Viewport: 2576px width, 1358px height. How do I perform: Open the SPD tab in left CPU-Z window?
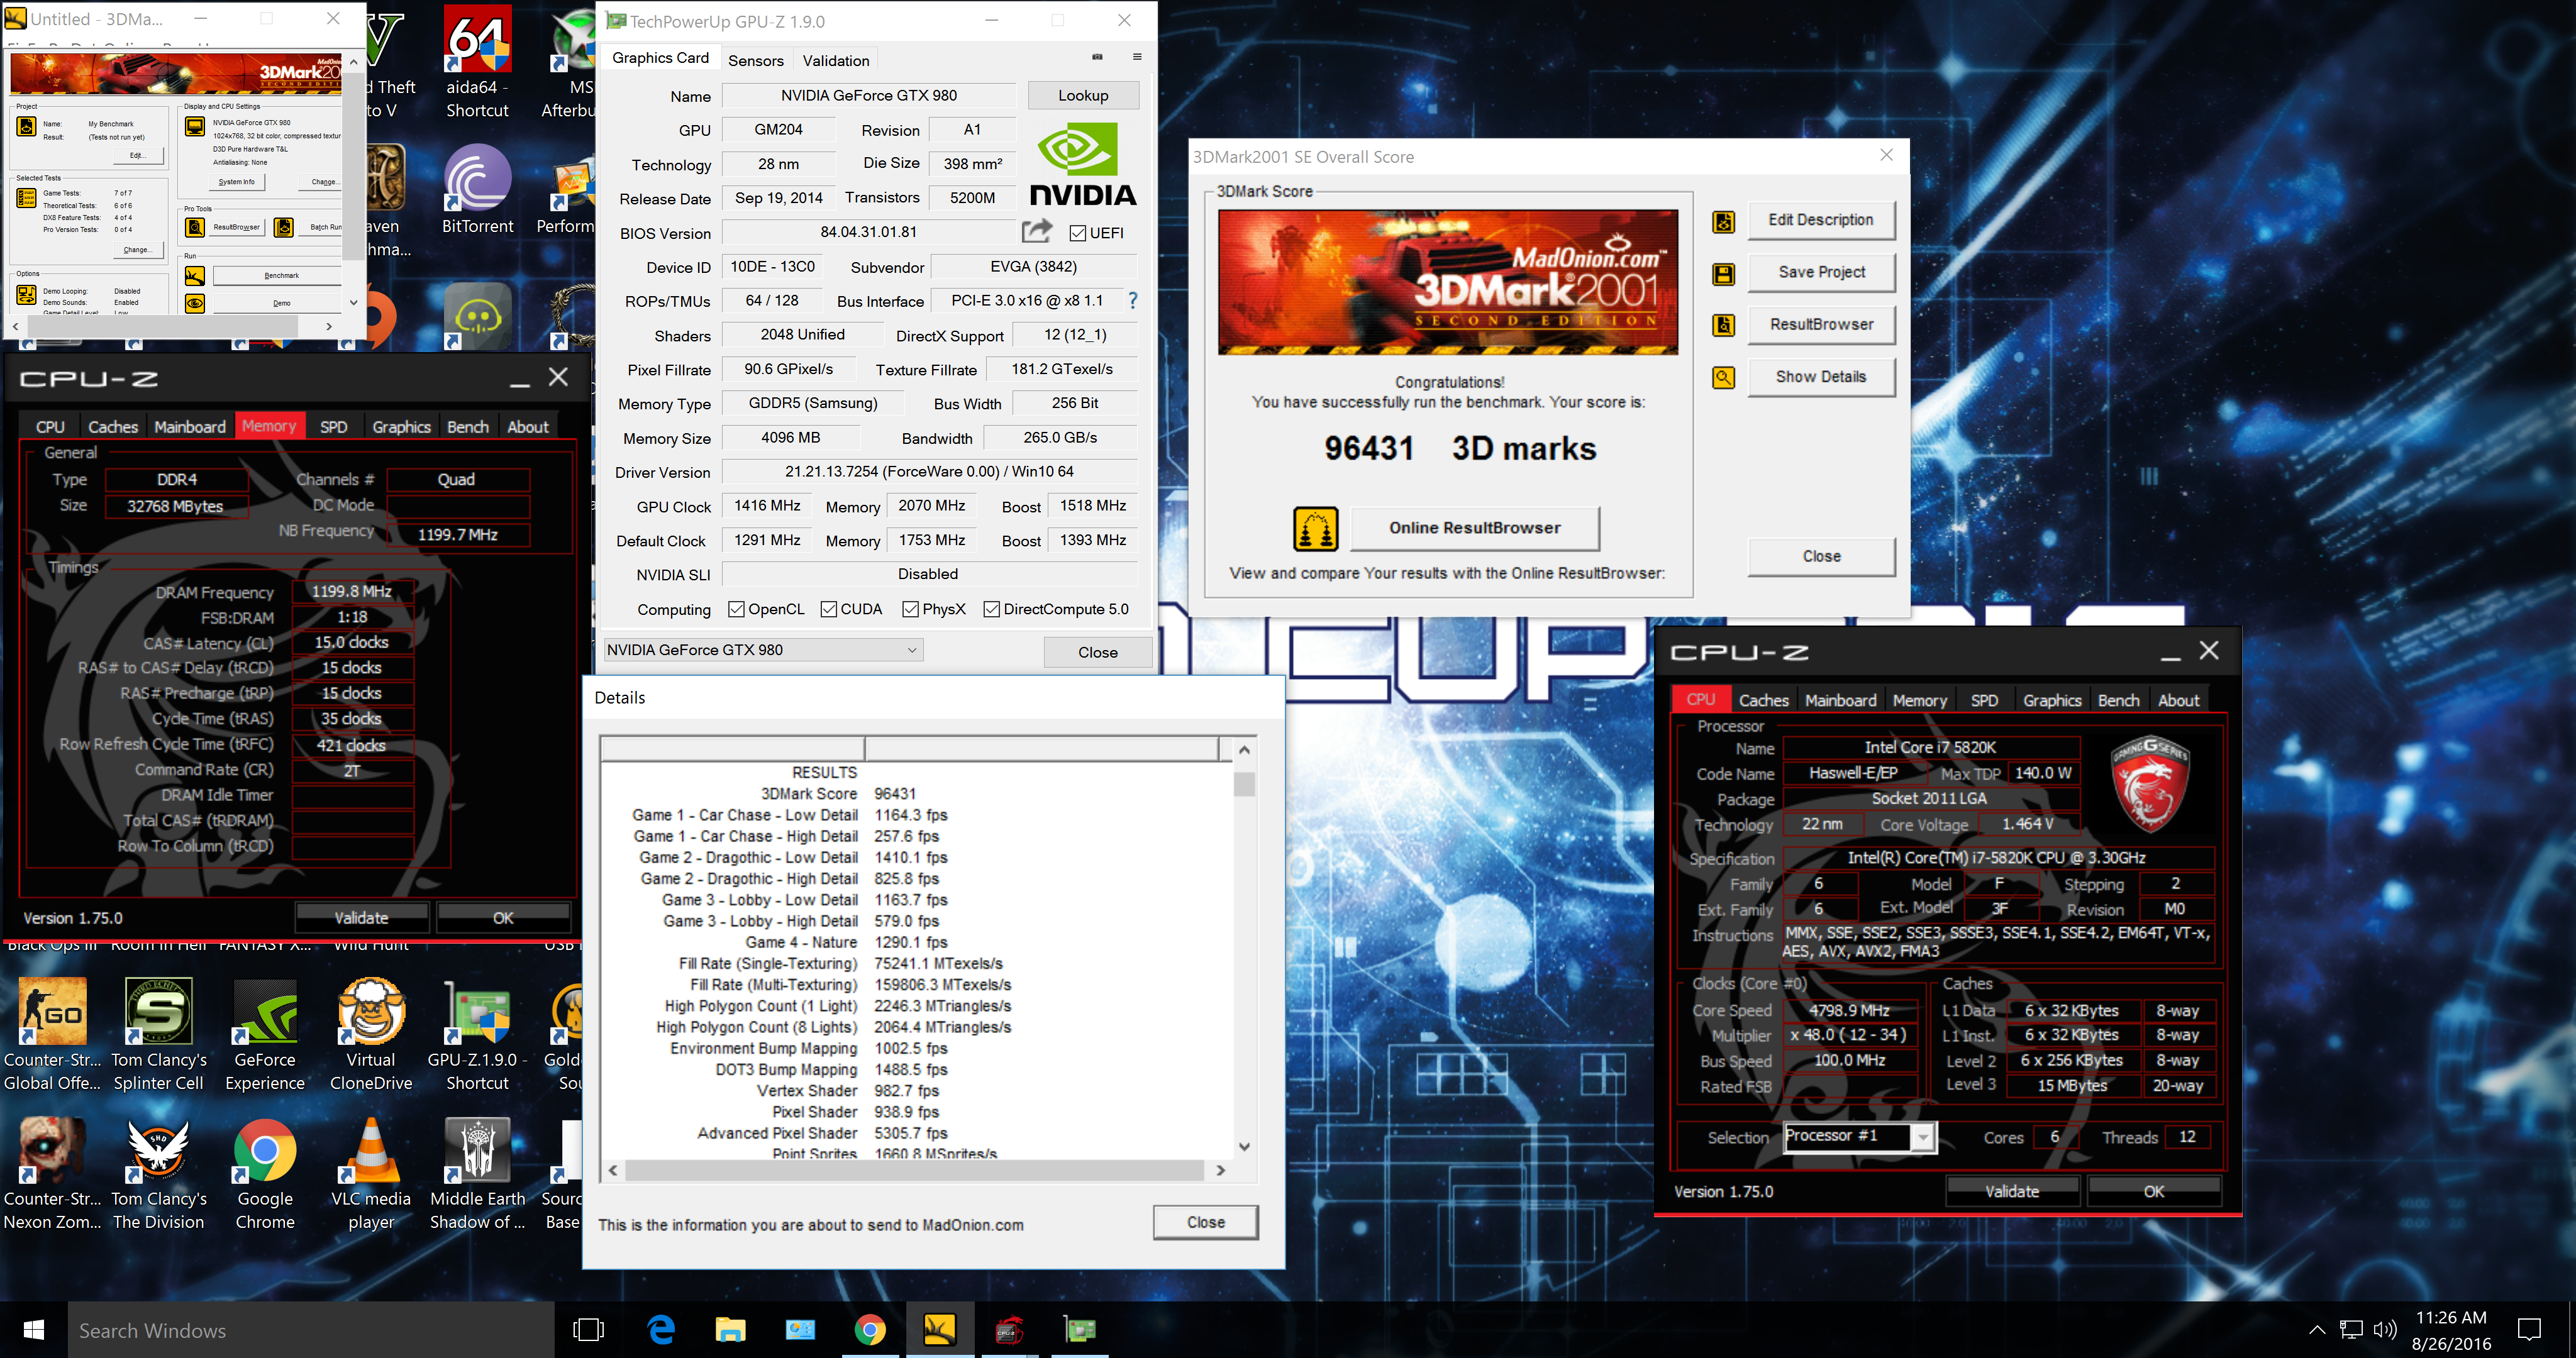coord(333,427)
